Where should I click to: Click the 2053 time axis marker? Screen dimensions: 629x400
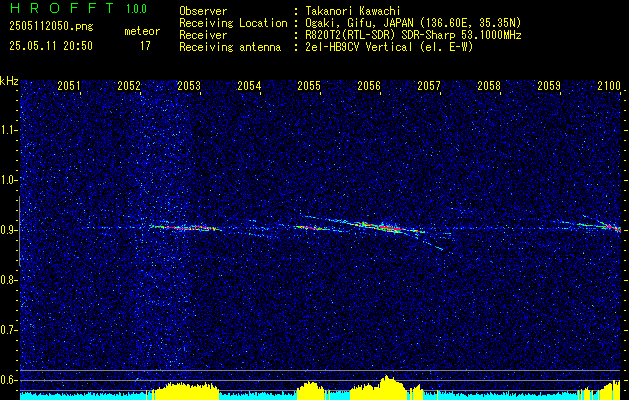(x=189, y=86)
